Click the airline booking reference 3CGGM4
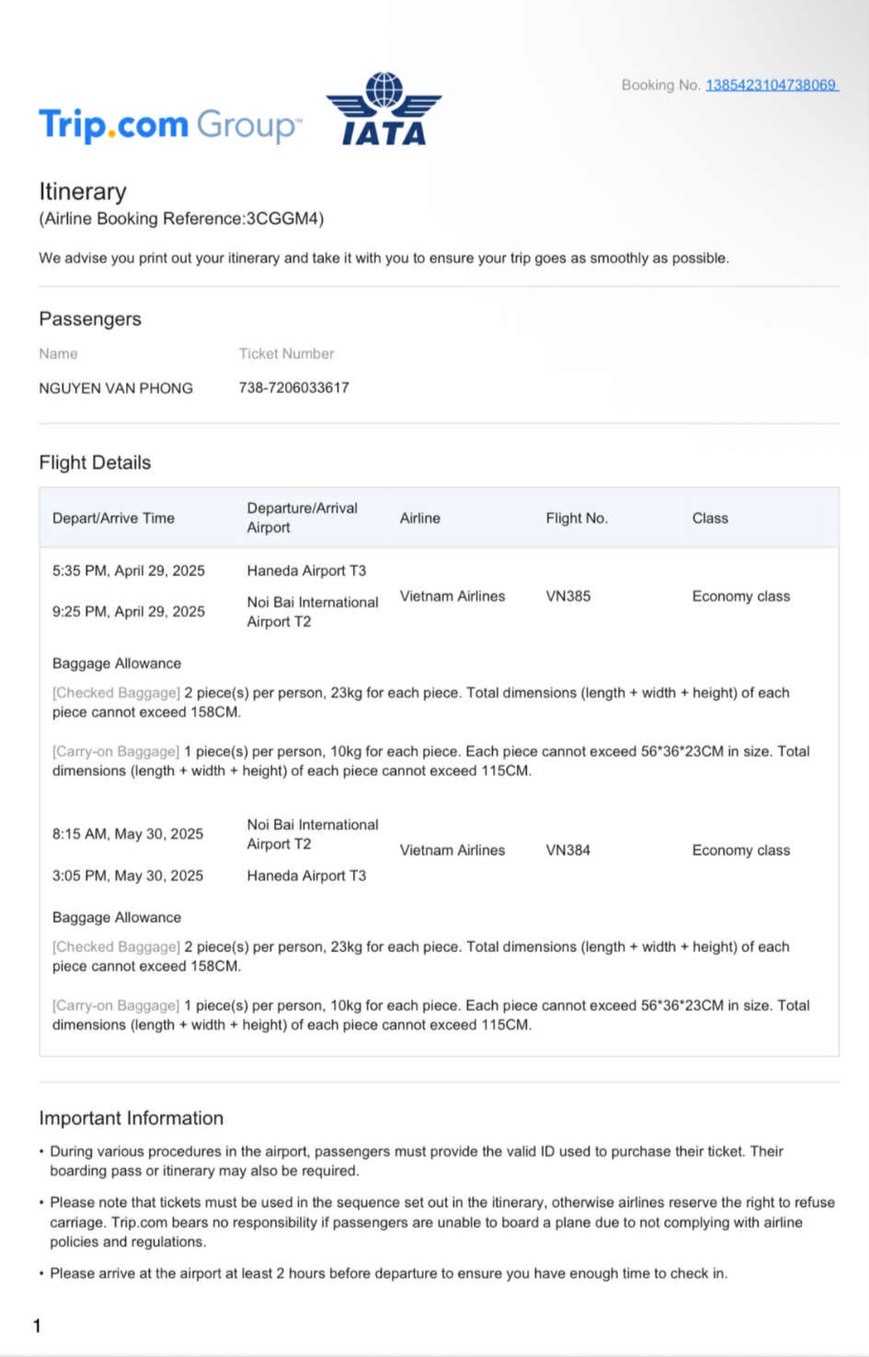Viewport: 869px width, 1357px height. (284, 219)
